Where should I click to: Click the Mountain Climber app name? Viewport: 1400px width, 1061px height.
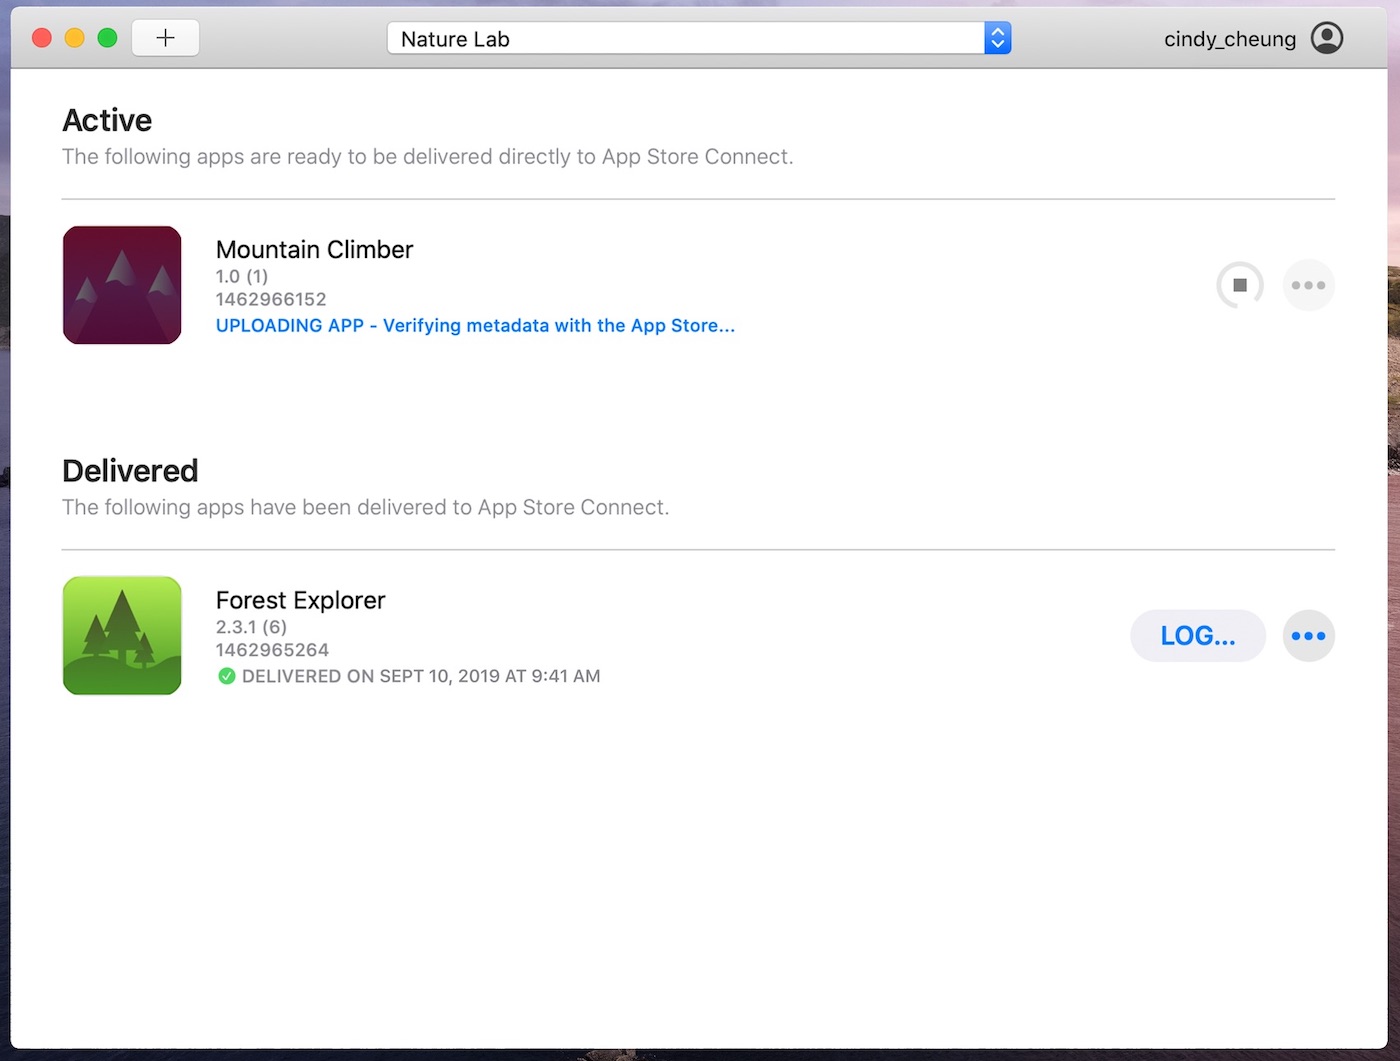pos(314,249)
